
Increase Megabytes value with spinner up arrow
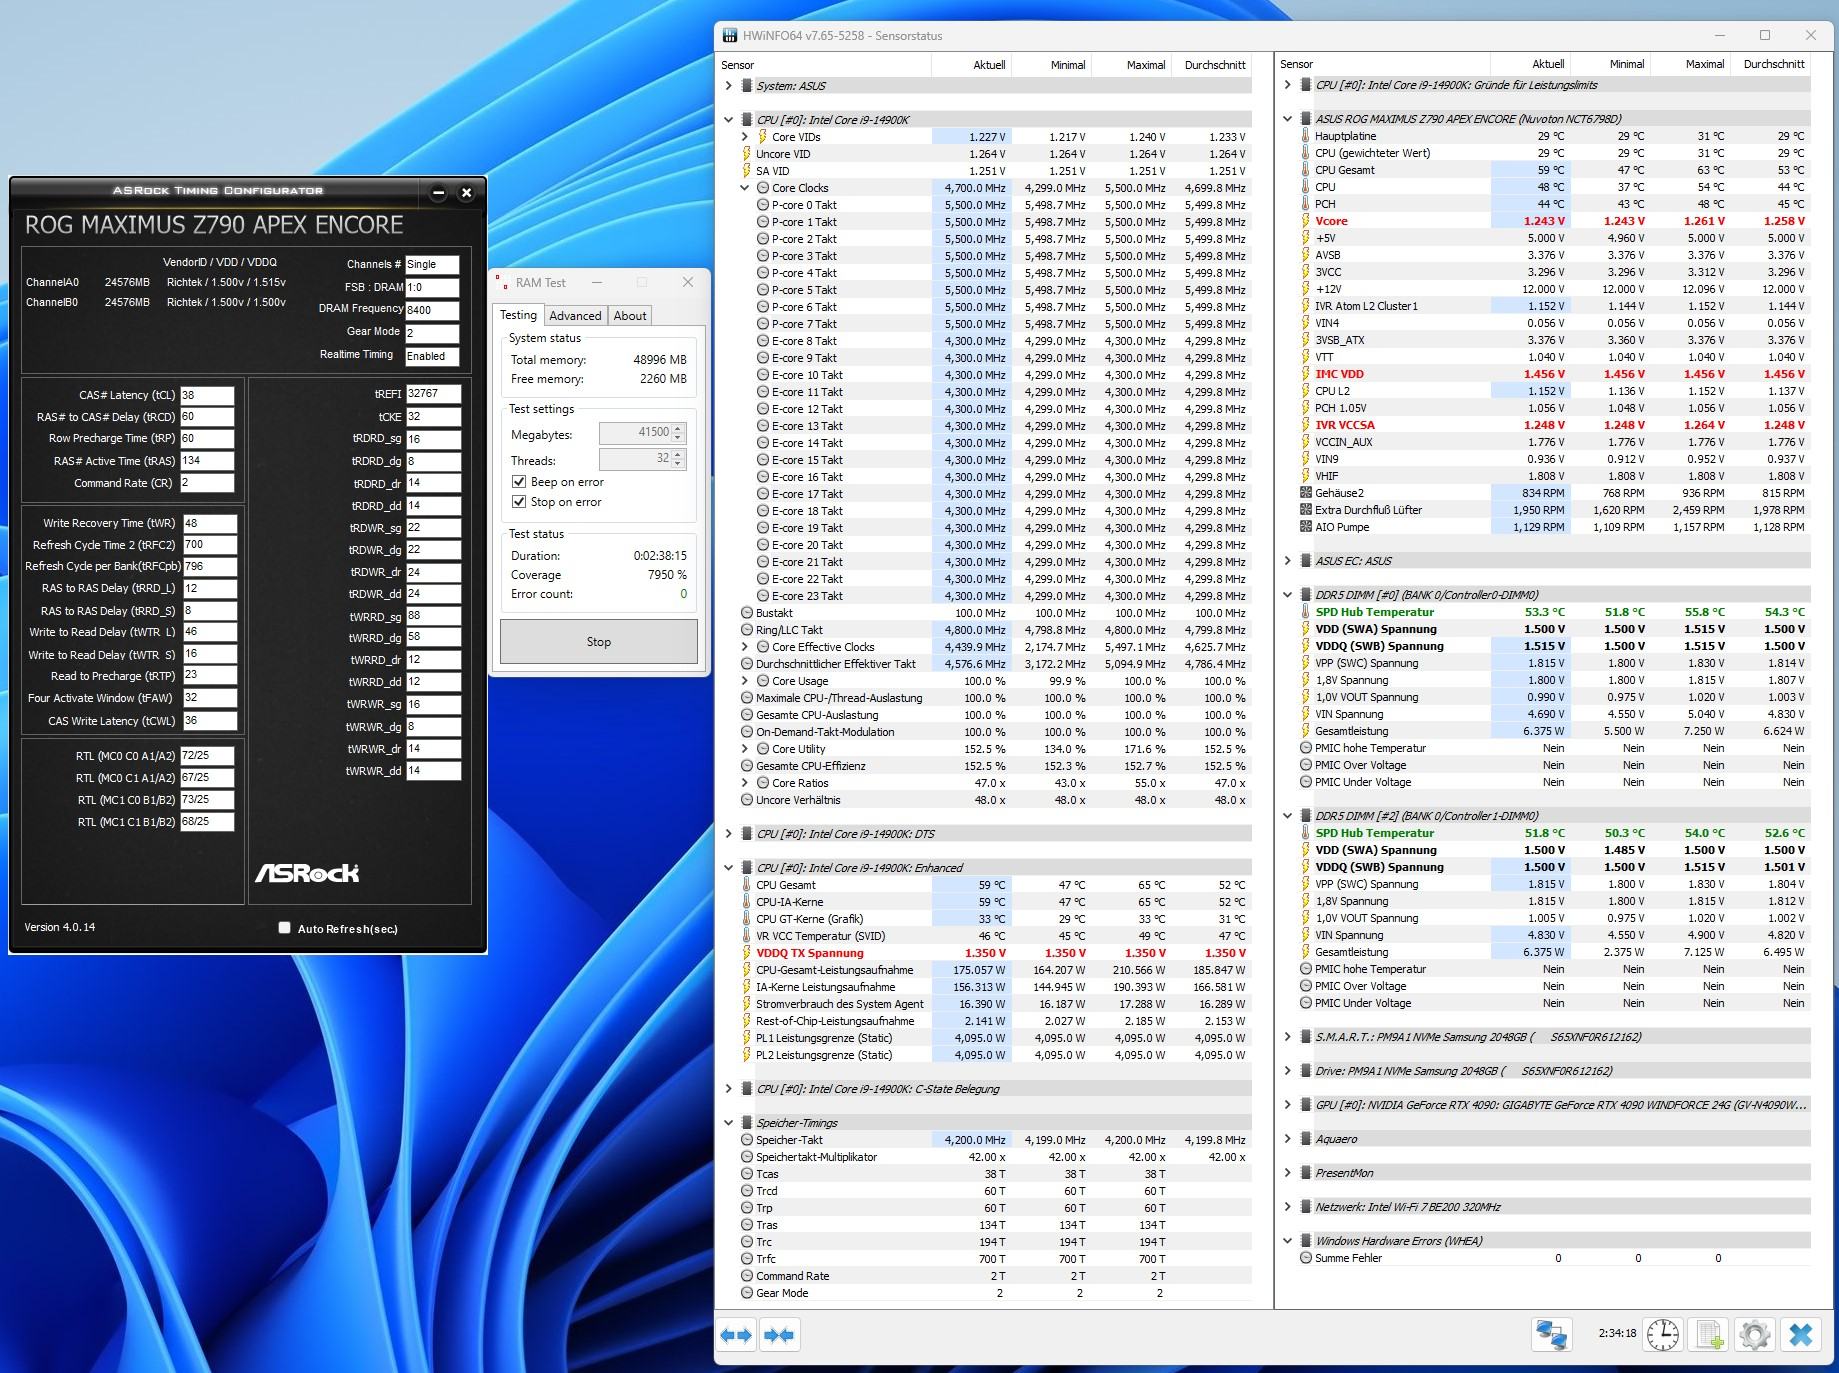click(678, 428)
